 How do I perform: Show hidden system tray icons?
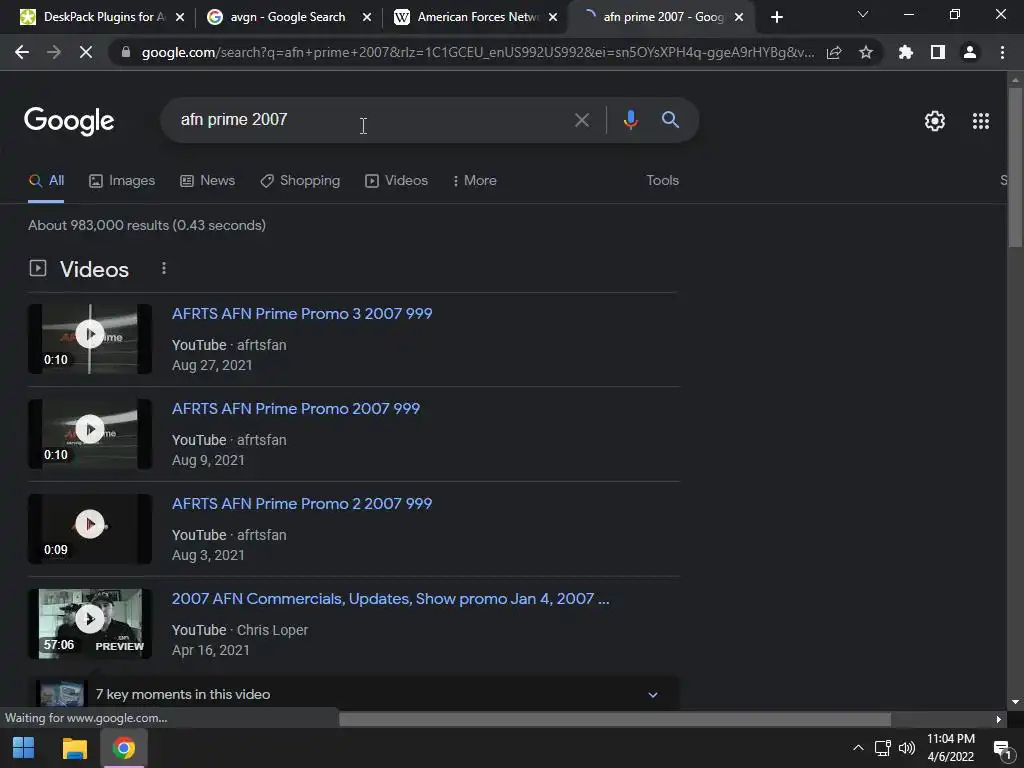[x=858, y=748]
